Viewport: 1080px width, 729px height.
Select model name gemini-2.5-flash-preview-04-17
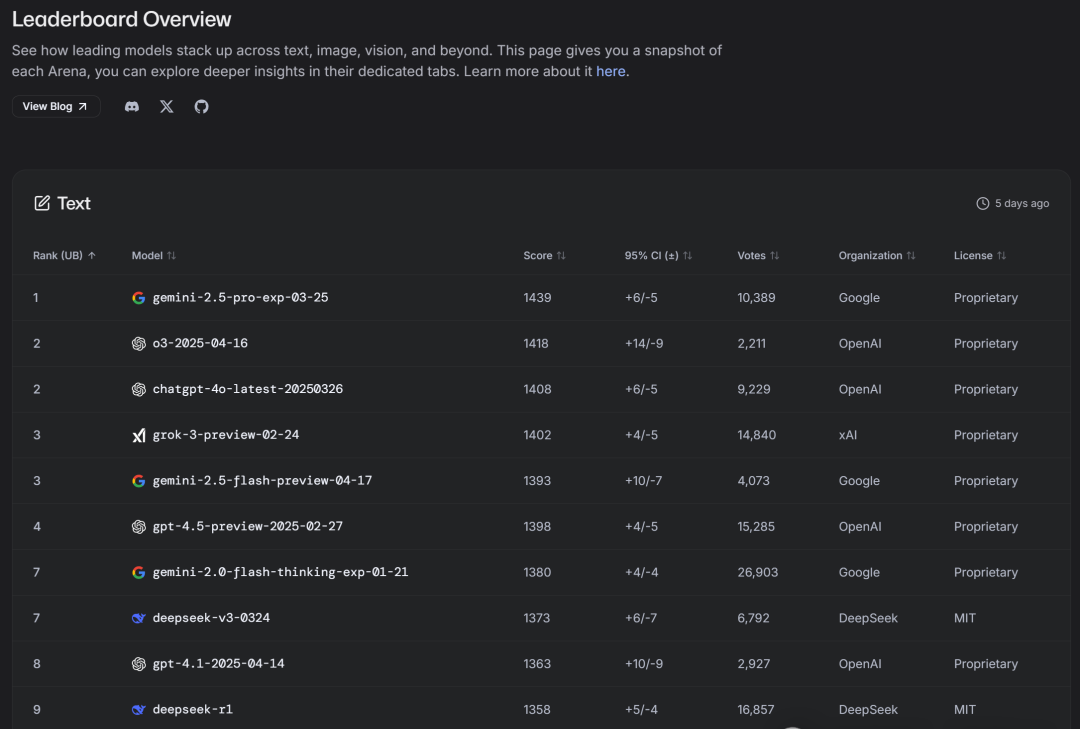pos(262,480)
